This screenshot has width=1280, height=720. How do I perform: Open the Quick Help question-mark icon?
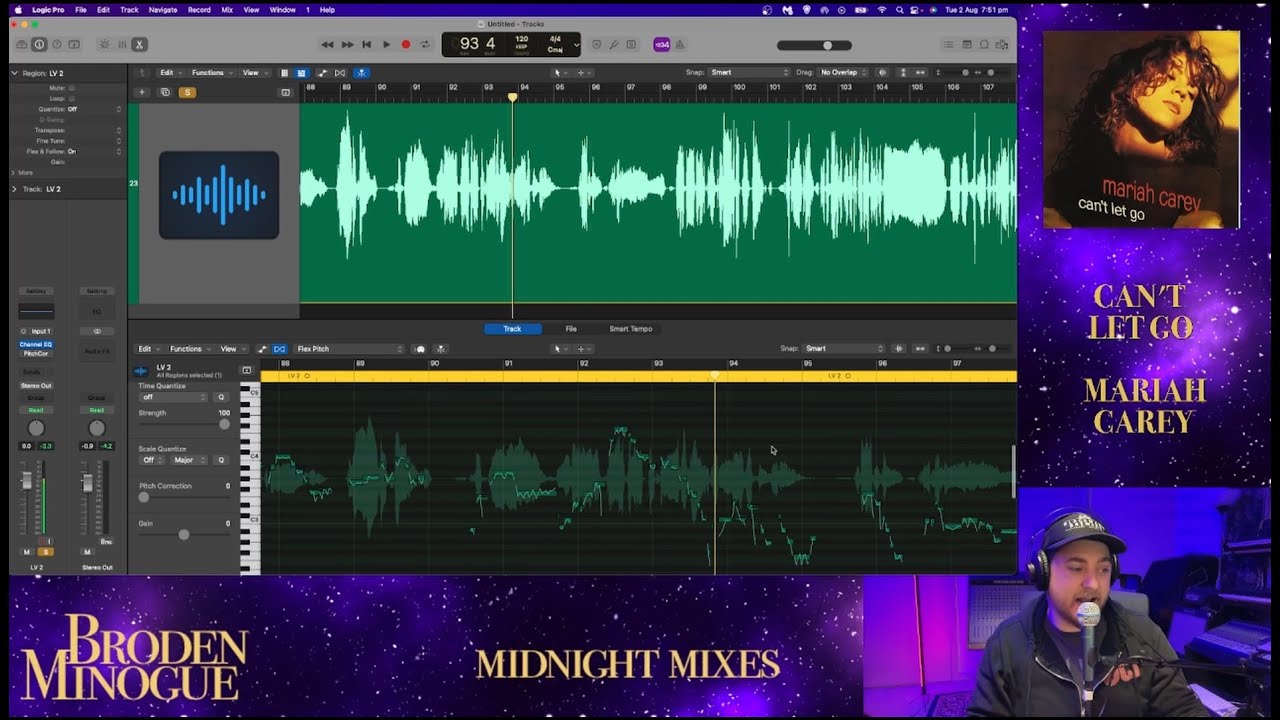tap(56, 44)
